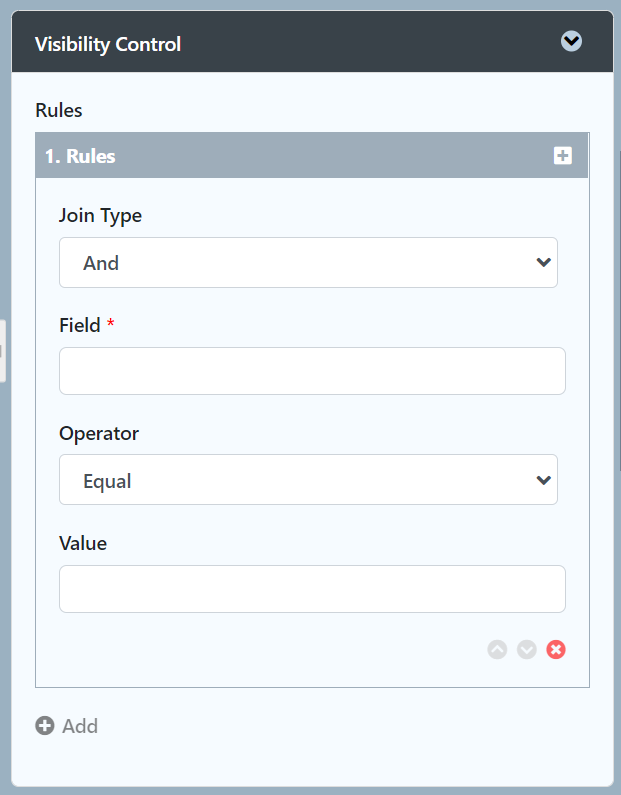
Task: Click the Operator label
Action: pyautogui.click(x=99, y=433)
